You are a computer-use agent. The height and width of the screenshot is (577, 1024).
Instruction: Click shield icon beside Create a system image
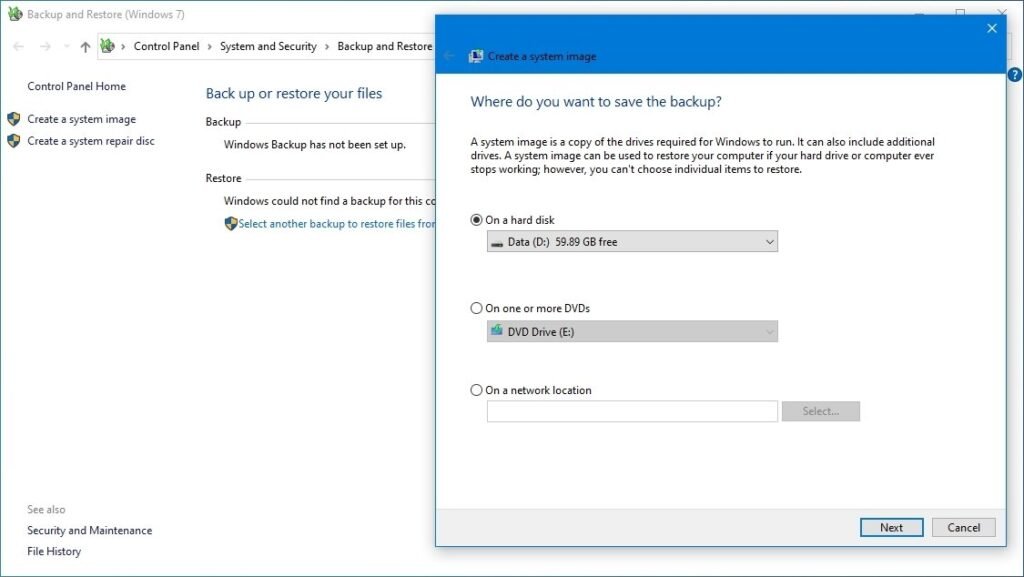pyautogui.click(x=14, y=119)
